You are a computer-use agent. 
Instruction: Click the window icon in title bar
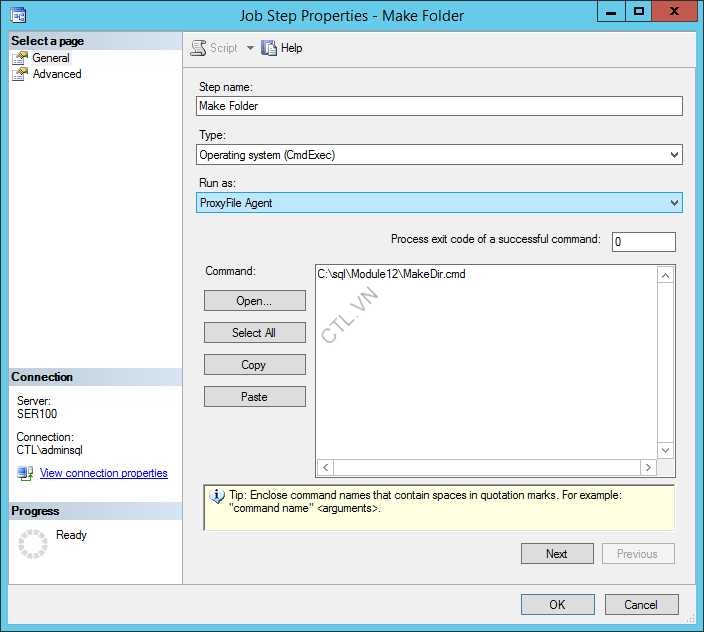[17, 15]
